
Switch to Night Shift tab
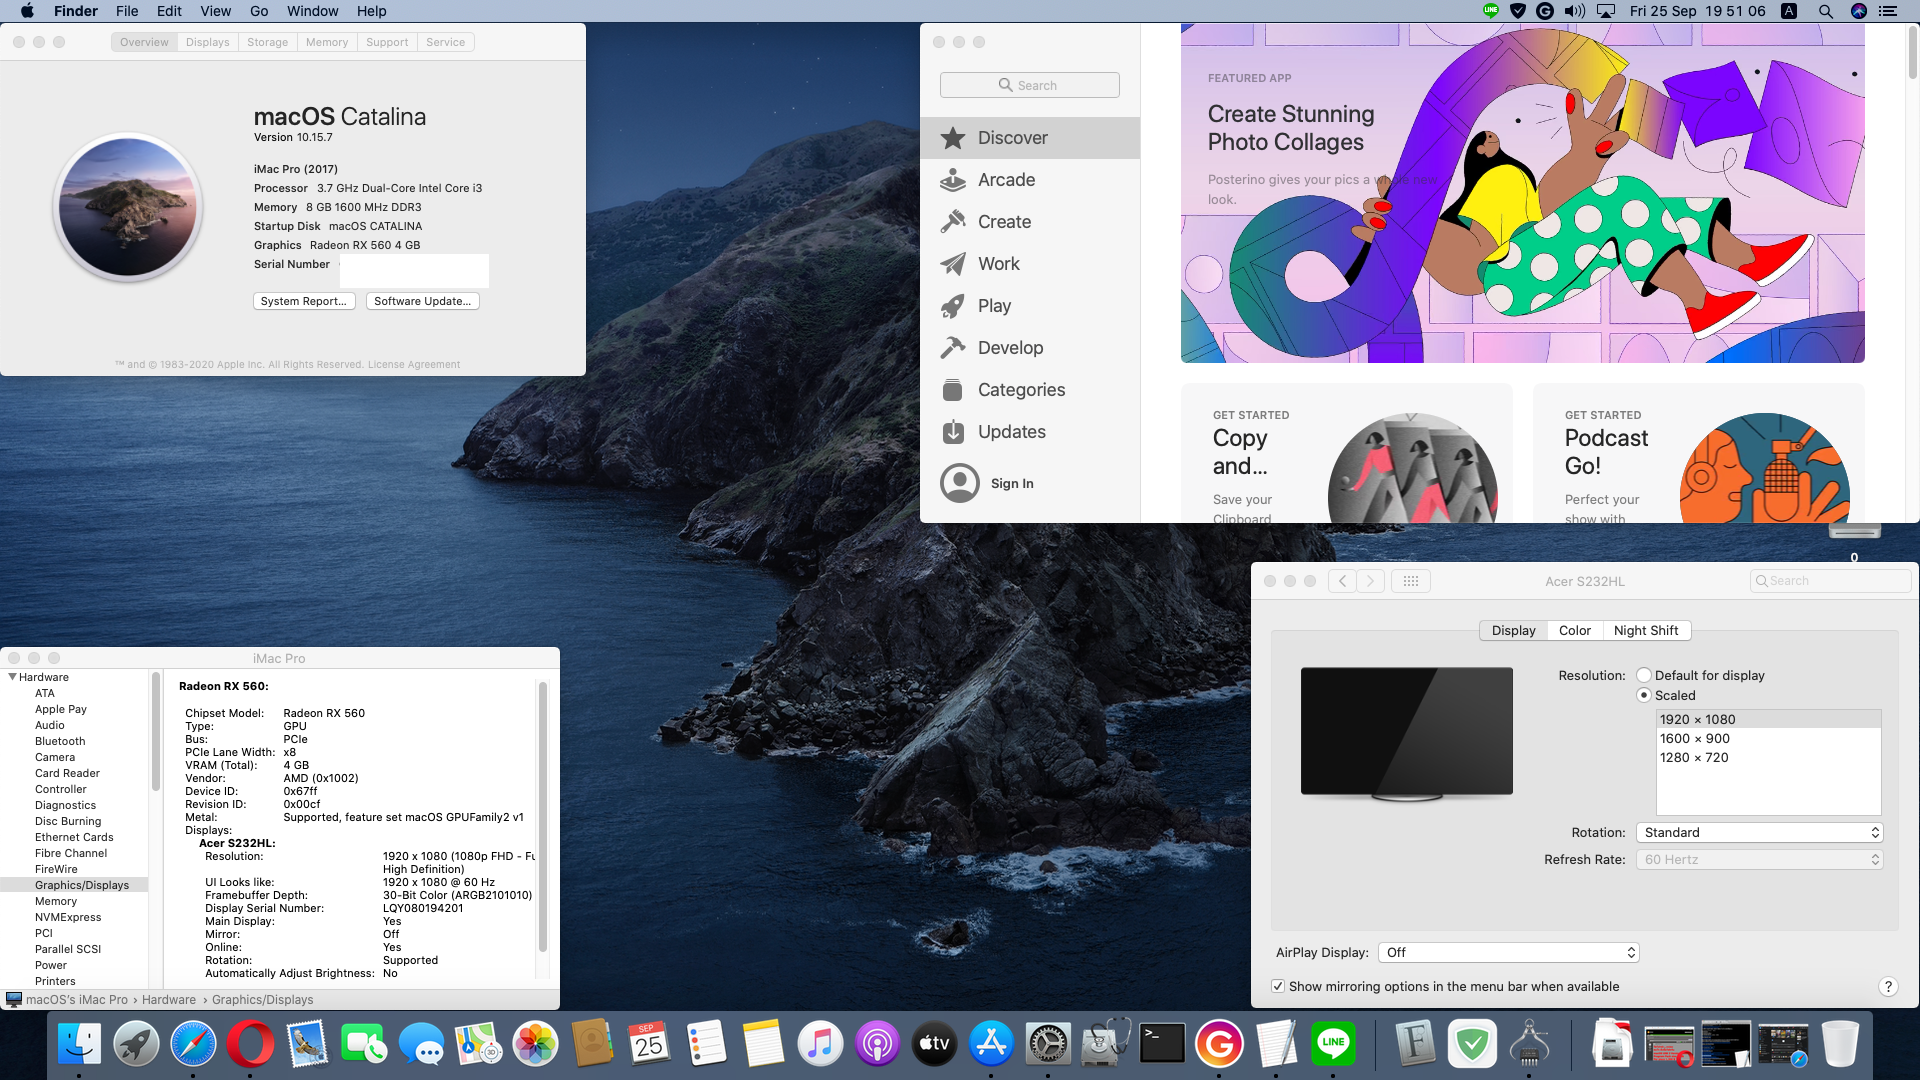click(x=1646, y=631)
